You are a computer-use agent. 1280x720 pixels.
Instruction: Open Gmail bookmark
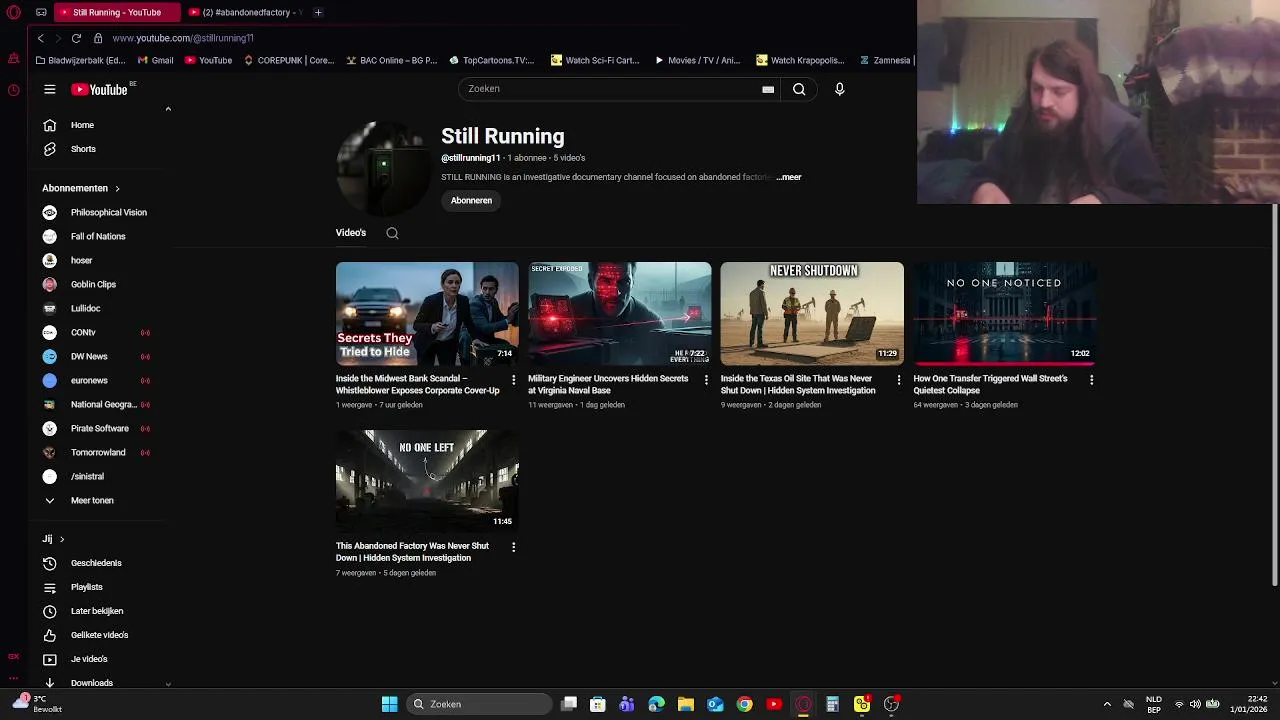tap(156, 60)
